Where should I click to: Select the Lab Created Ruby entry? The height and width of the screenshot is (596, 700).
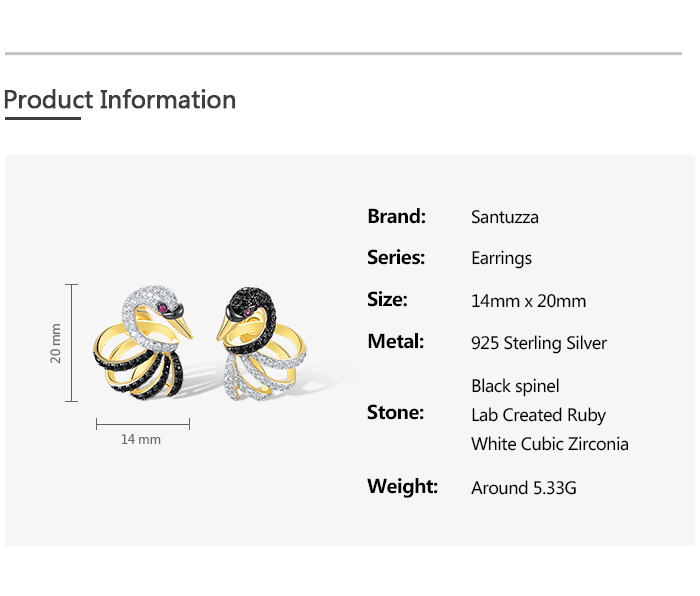pyautogui.click(x=539, y=415)
